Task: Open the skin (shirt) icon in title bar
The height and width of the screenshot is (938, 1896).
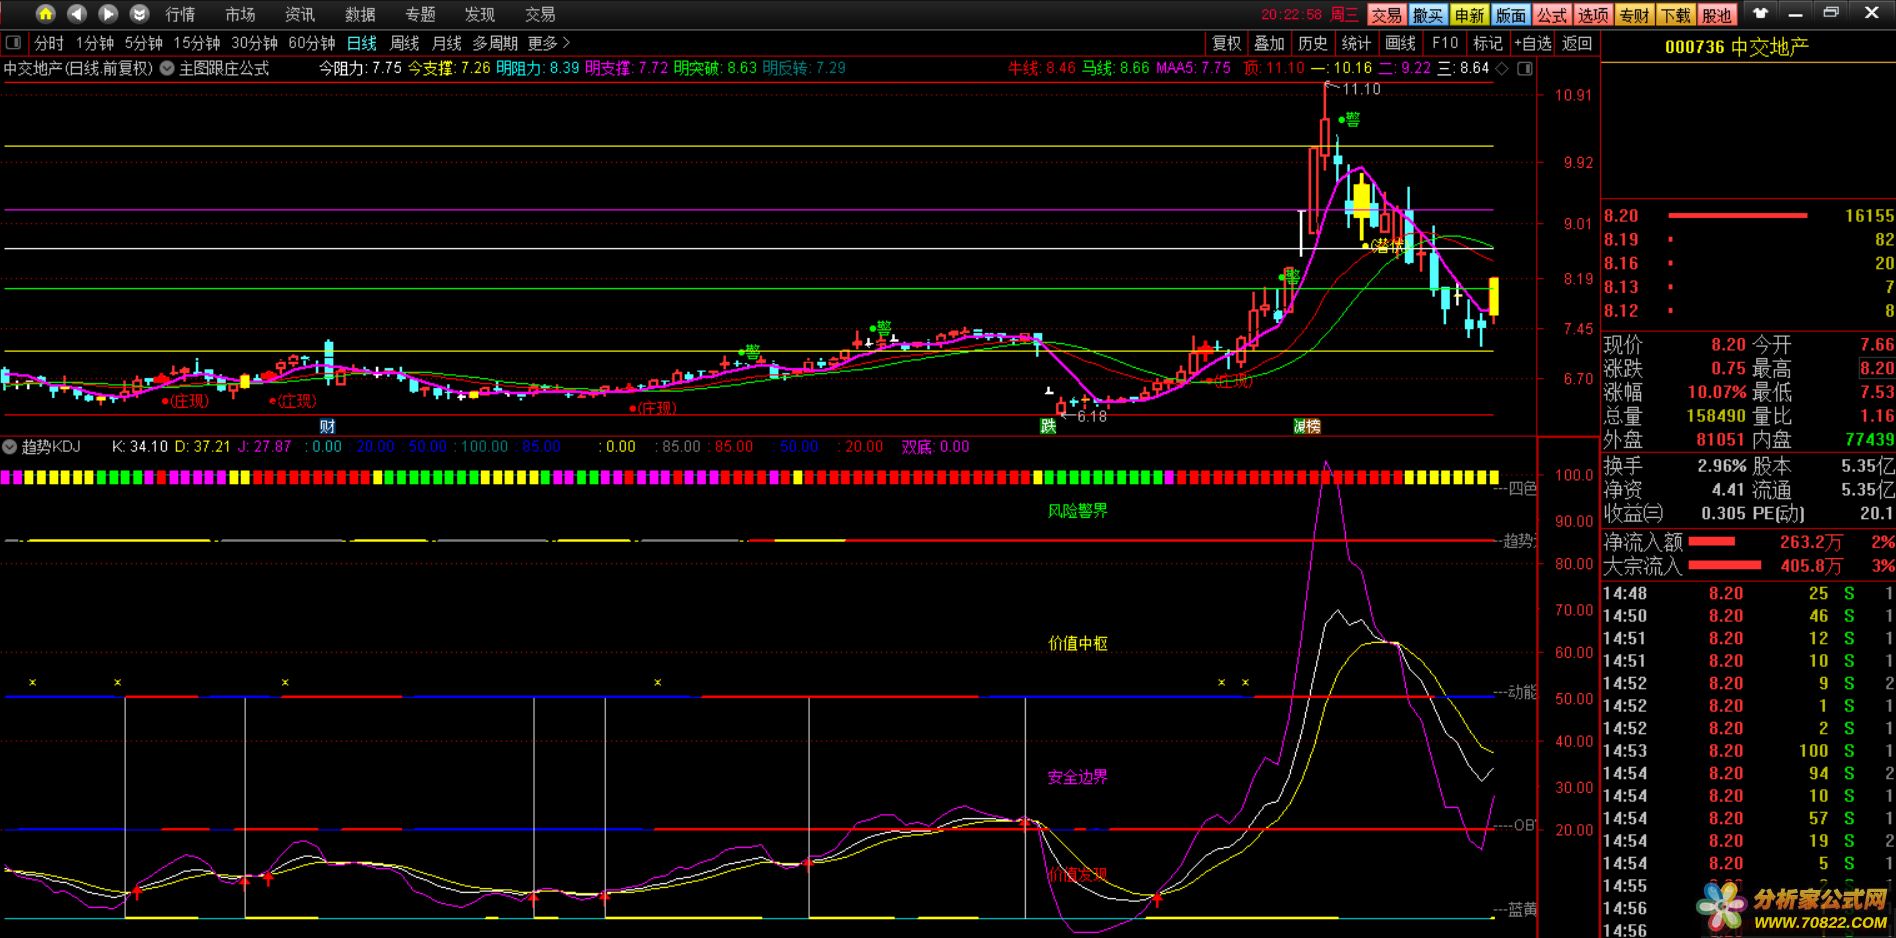Action: coord(1760,13)
